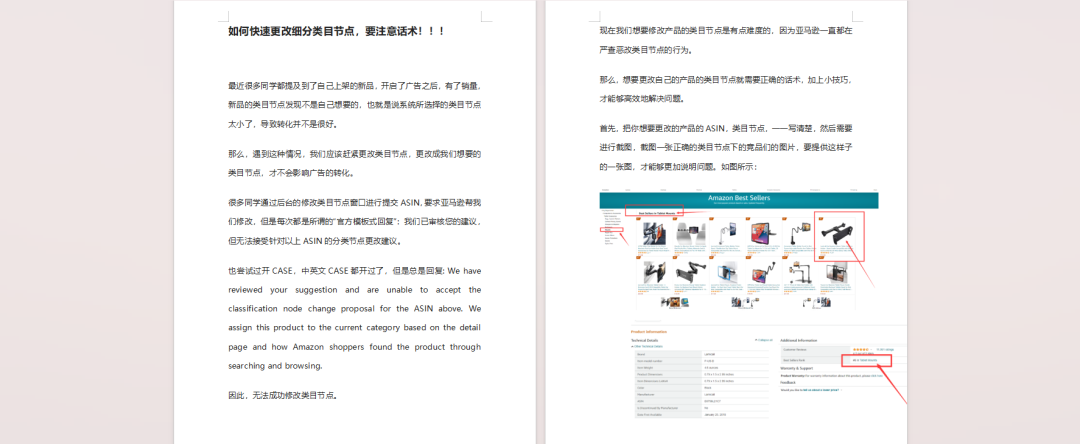The width and height of the screenshot is (1080, 444).
Task: Click the paragraph starting "那么，遇到这种情况"
Action: coord(354,163)
